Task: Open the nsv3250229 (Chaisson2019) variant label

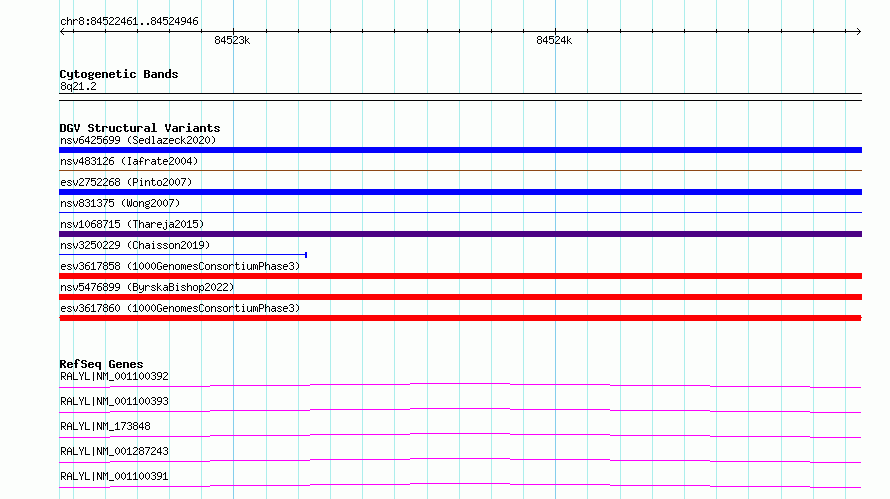Action: [135, 245]
